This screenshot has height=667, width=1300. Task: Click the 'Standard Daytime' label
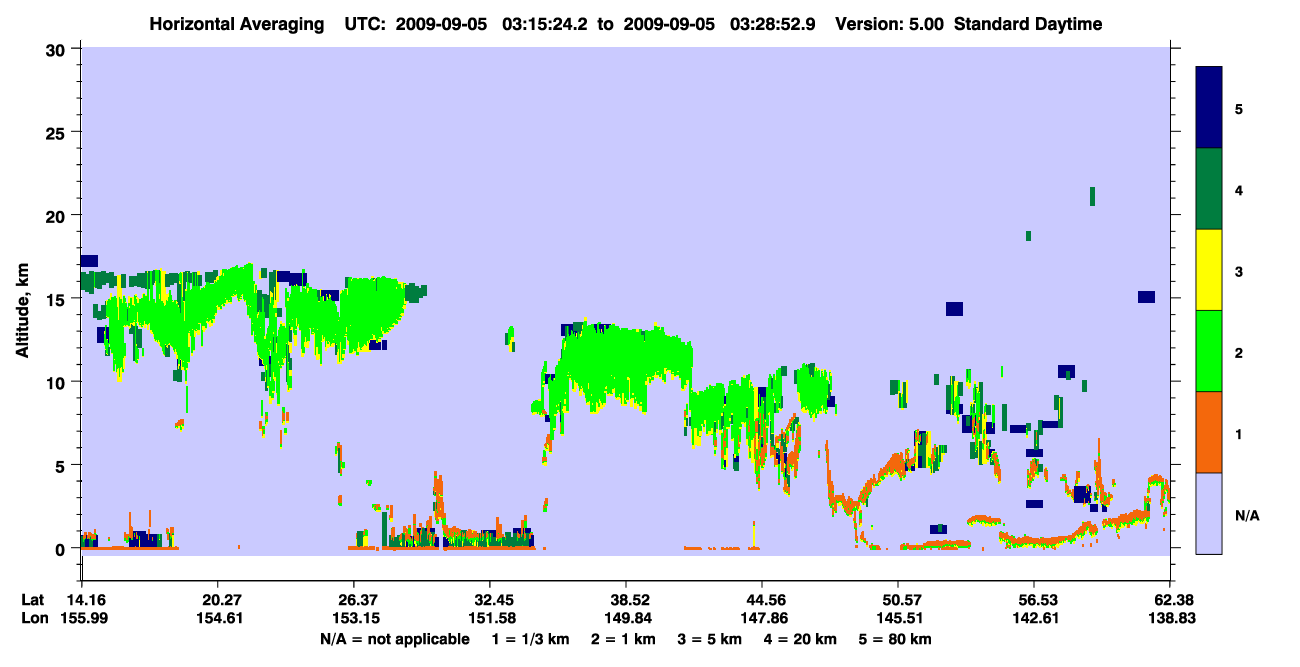pyautogui.click(x=1028, y=24)
